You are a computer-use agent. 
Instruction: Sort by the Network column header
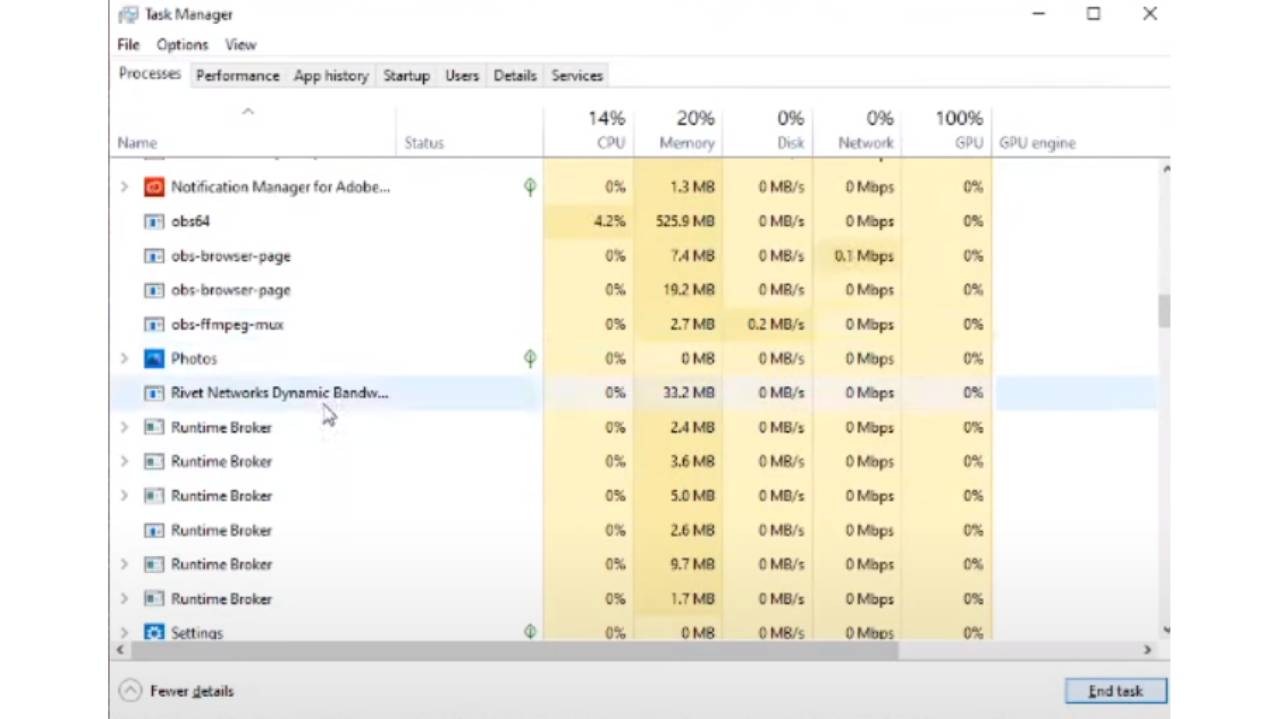(857, 130)
